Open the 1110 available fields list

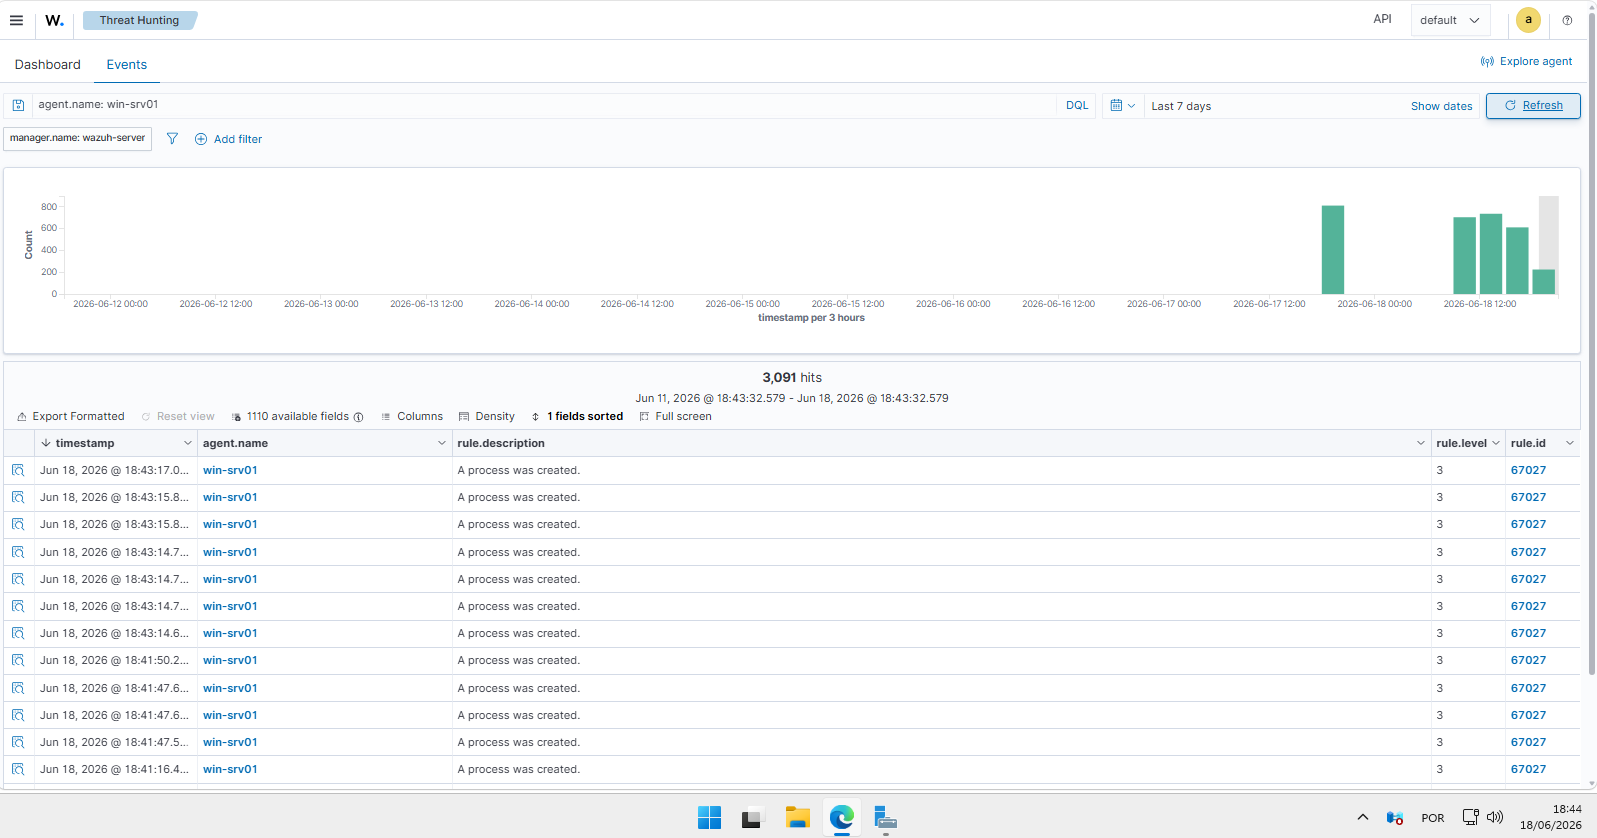point(297,416)
